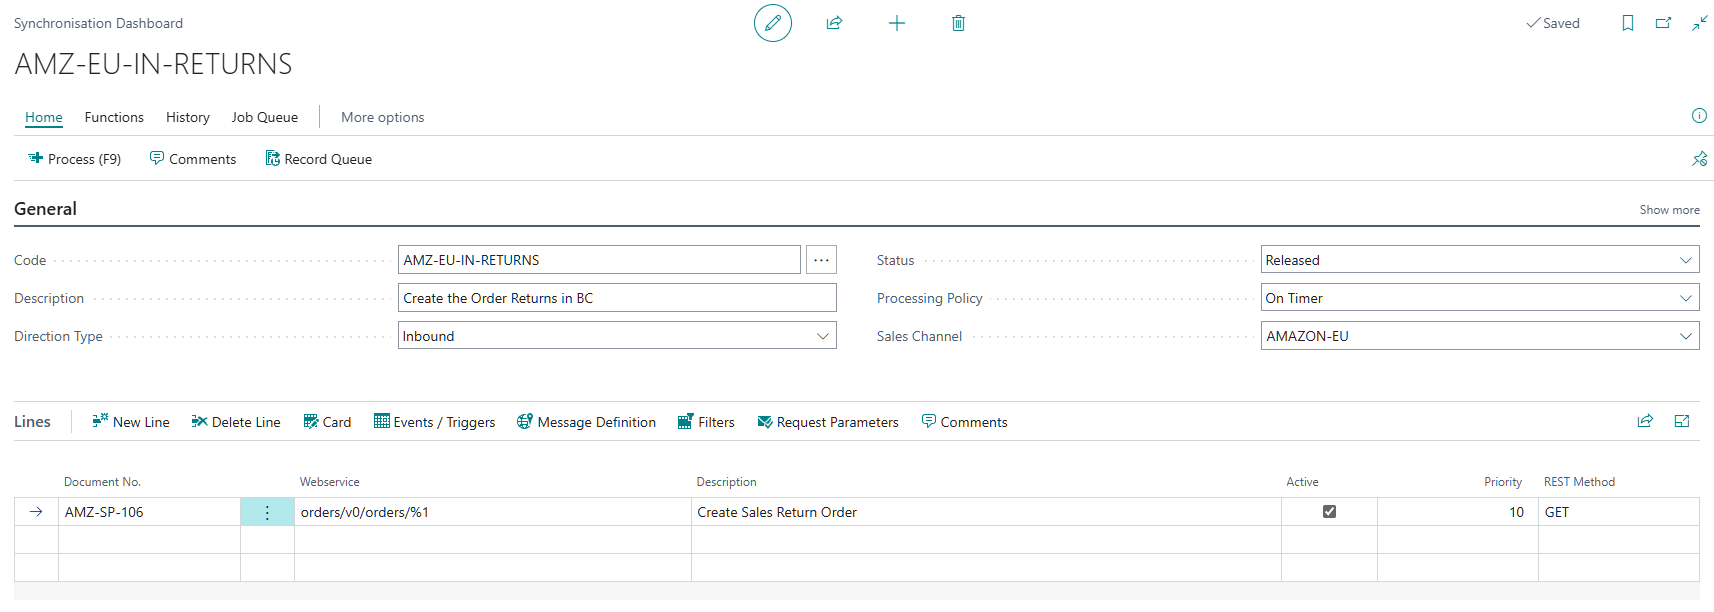The width and height of the screenshot is (1714, 612).
Task: Click the AMZ-SP-106 document number cell
Action: pyautogui.click(x=149, y=512)
